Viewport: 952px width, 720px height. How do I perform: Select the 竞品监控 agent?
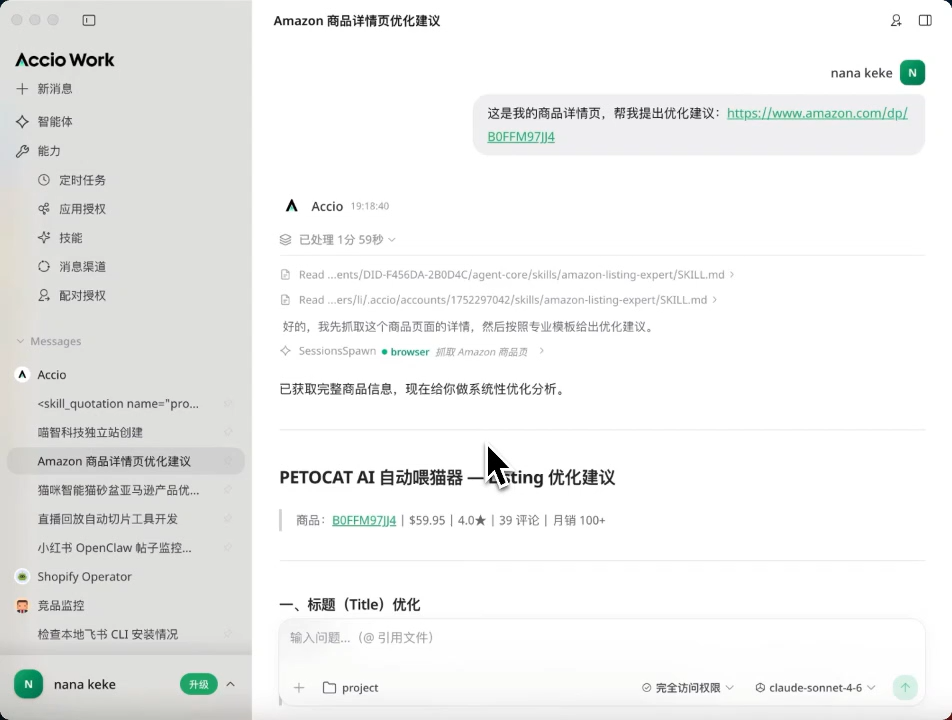click(x=61, y=605)
